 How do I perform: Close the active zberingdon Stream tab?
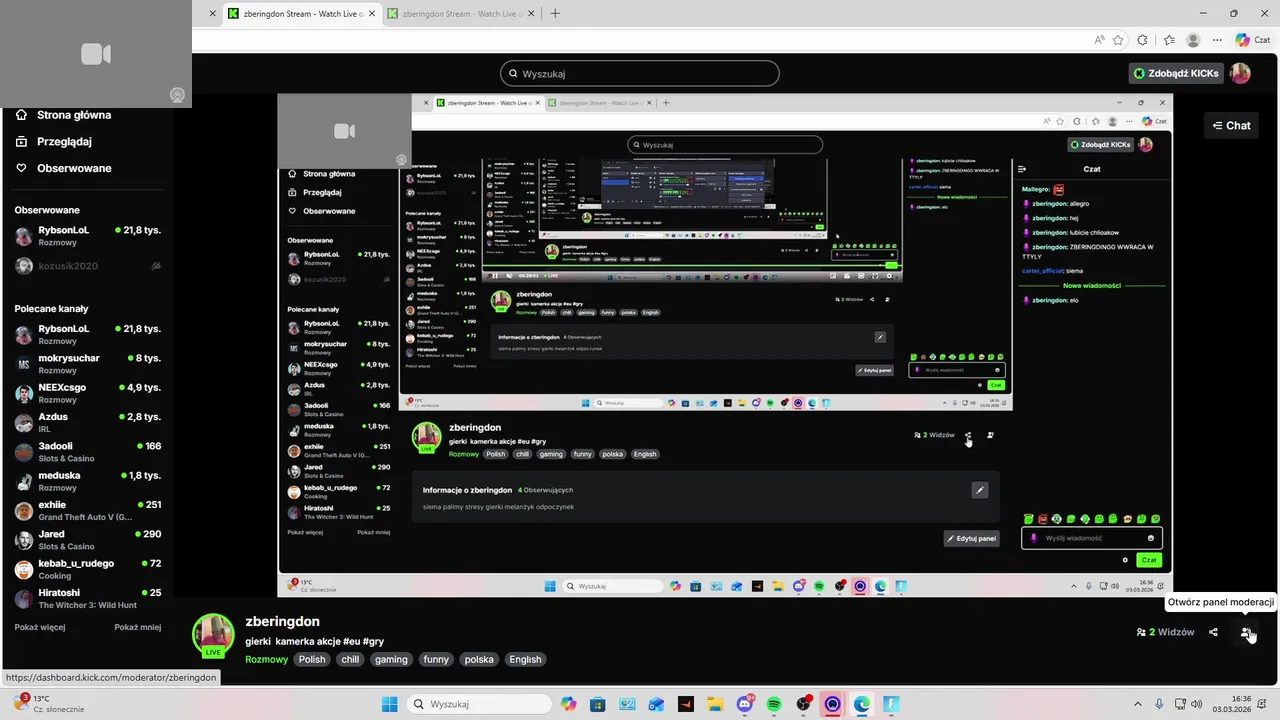(x=371, y=14)
